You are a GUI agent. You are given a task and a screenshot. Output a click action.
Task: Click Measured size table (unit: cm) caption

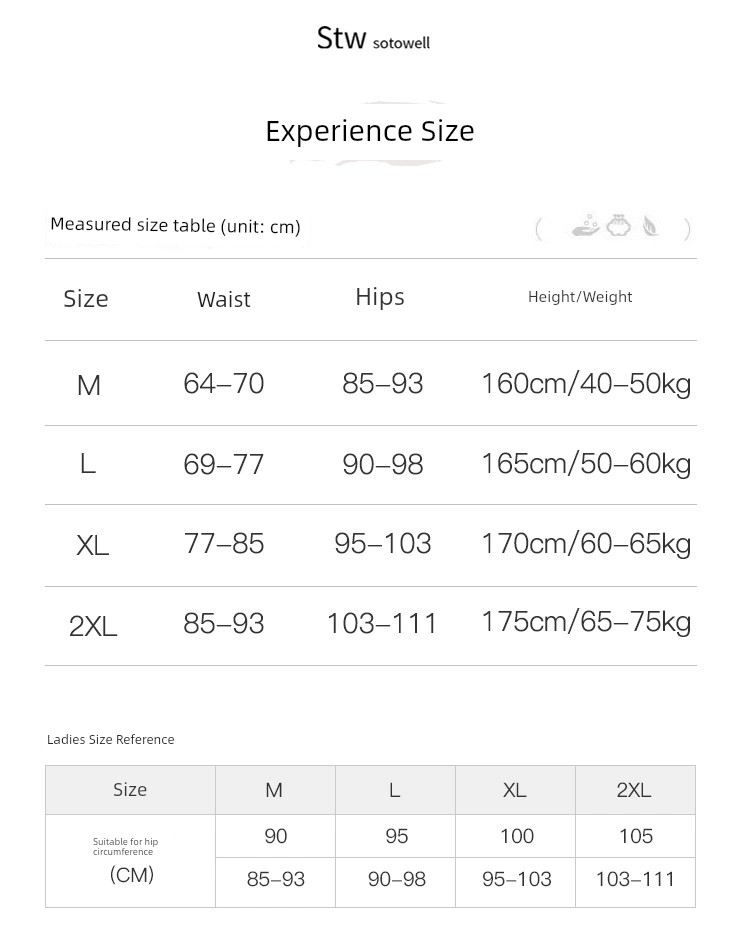(175, 226)
